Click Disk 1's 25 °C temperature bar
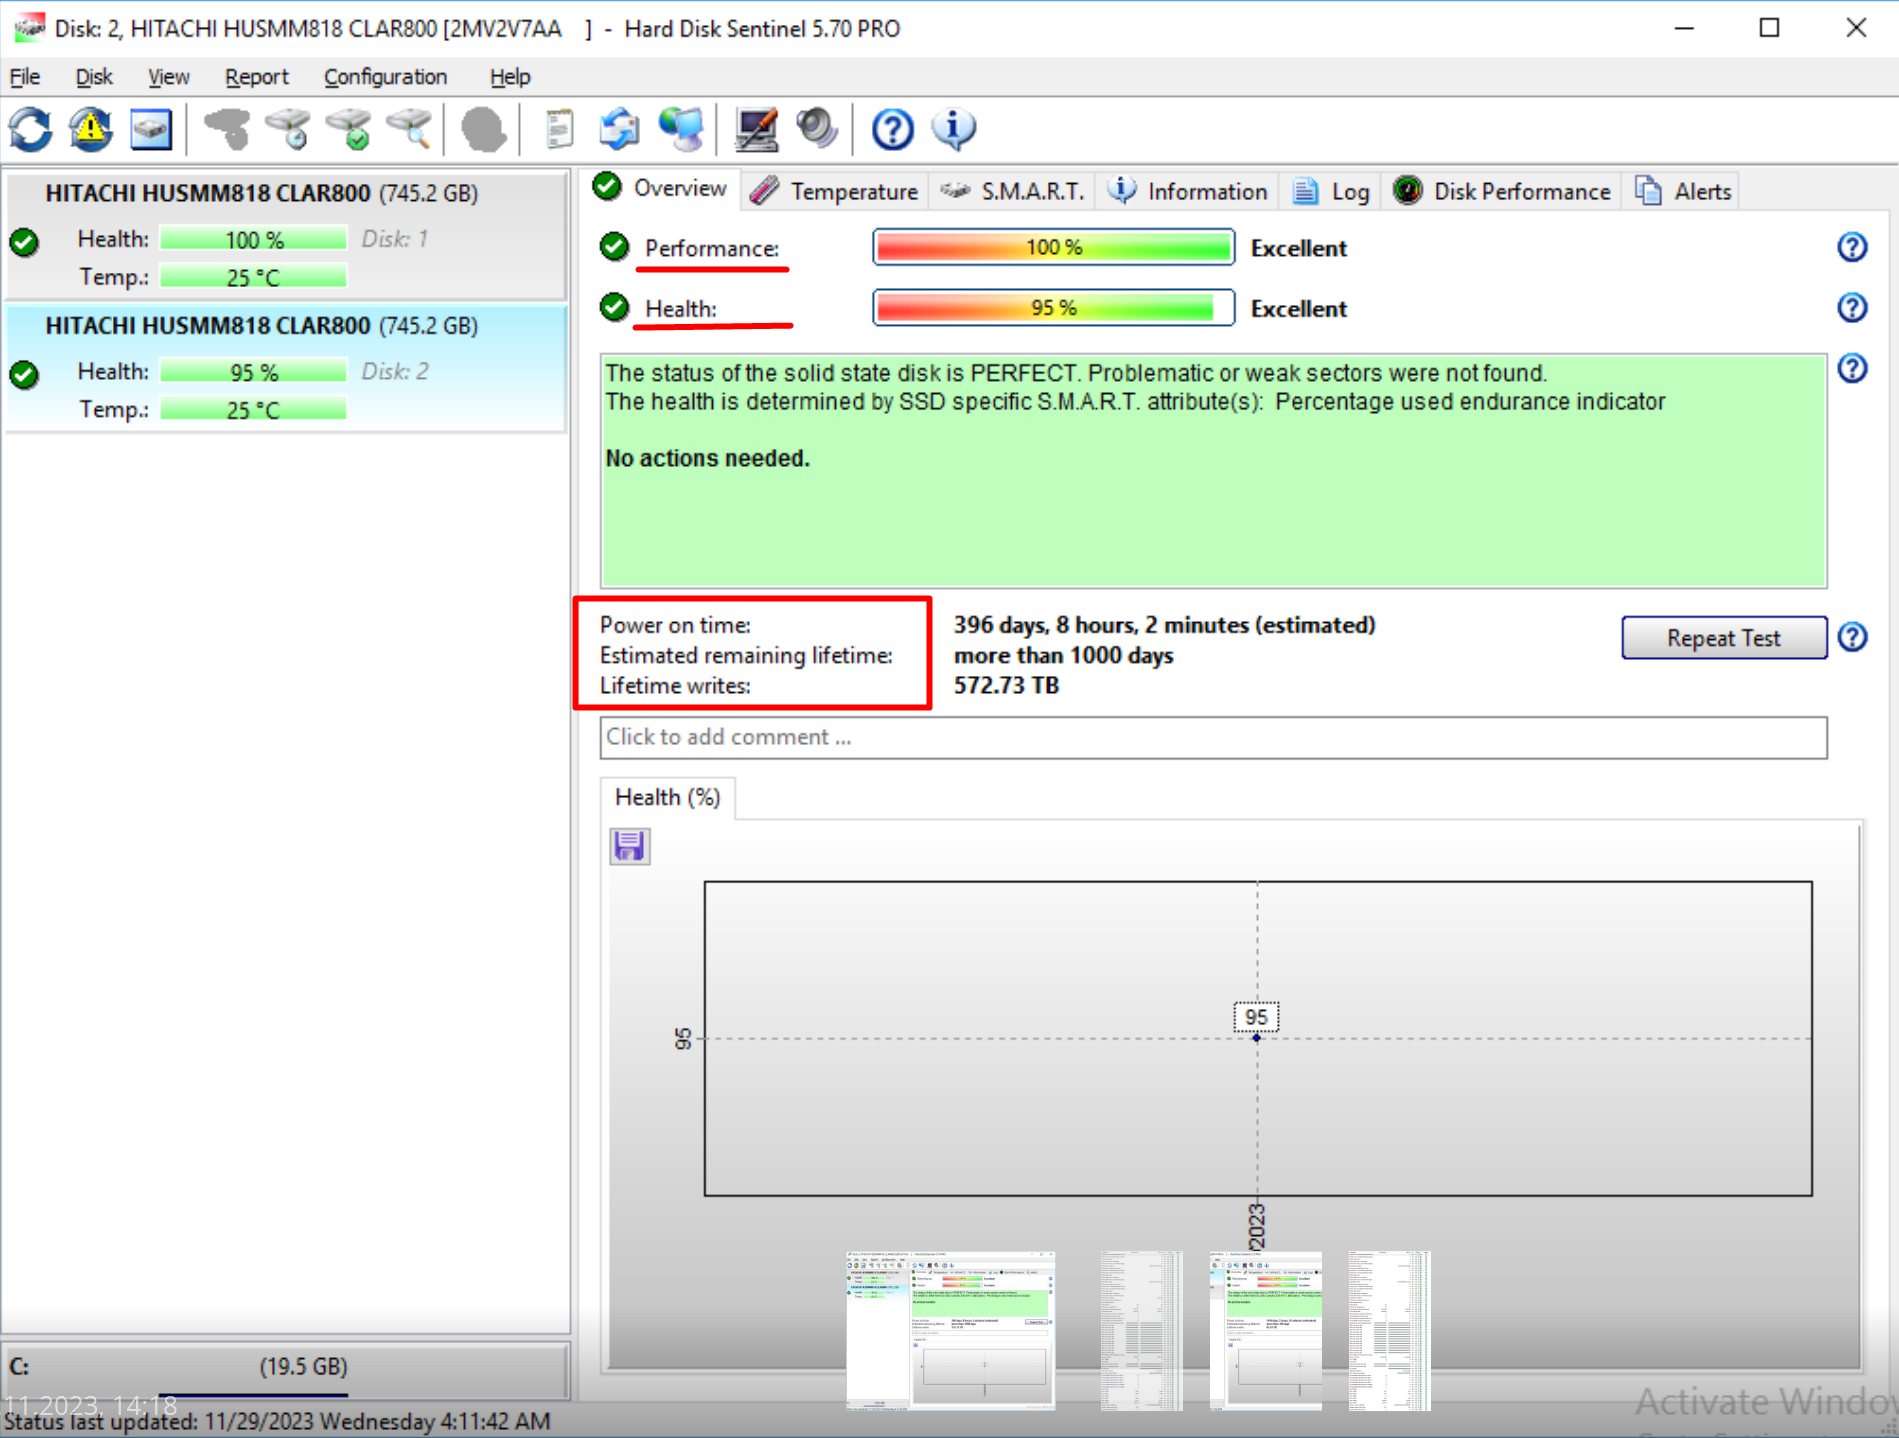Screen dimensions: 1899x1438 (x=253, y=277)
